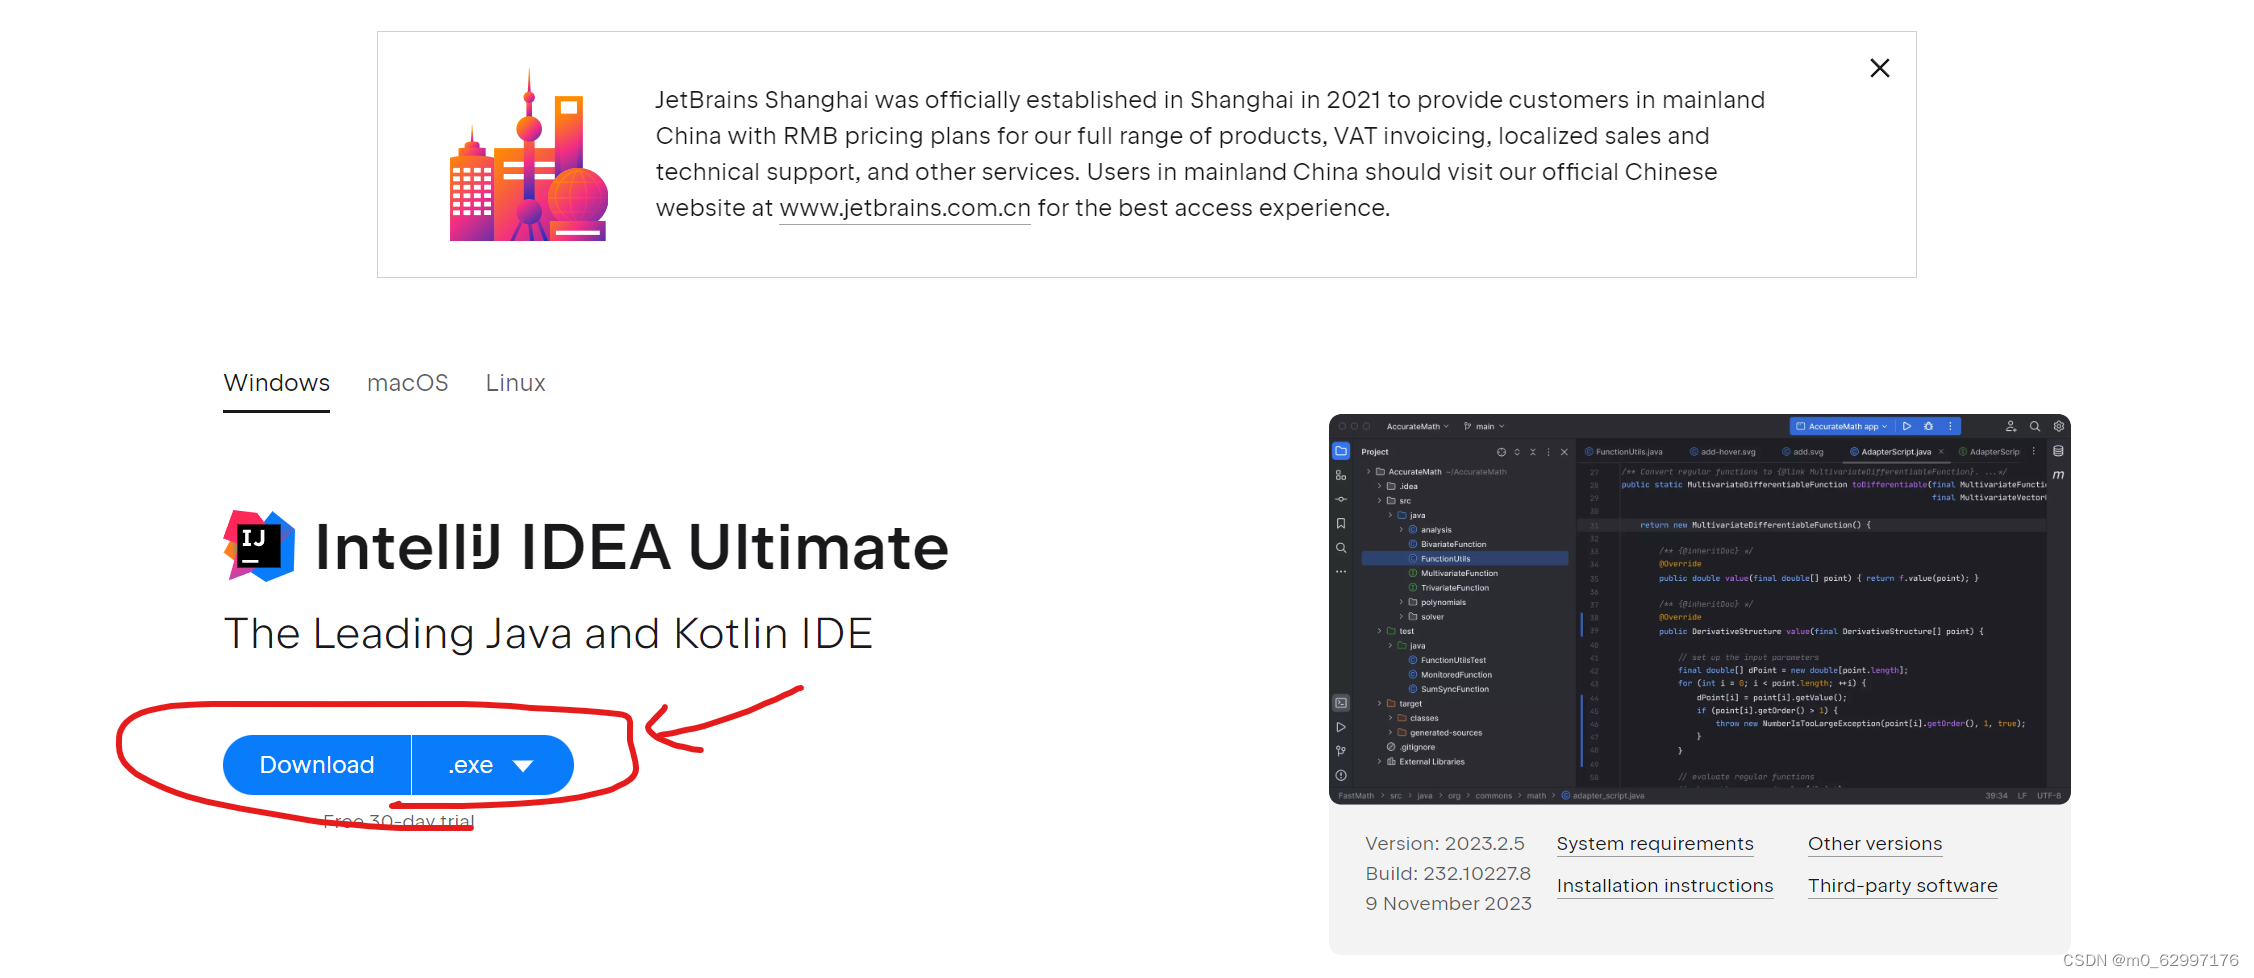Click the Bookmarks icon in the IDE sidebar
Viewport: 2254px width, 978px height.
pyautogui.click(x=1341, y=522)
